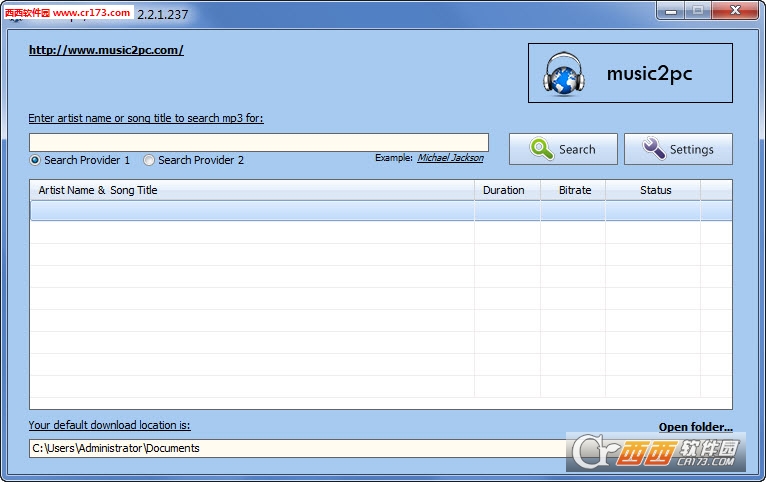Viewport: 766px width, 482px height.
Task: Maximize the music2pc window
Action: (698, 11)
